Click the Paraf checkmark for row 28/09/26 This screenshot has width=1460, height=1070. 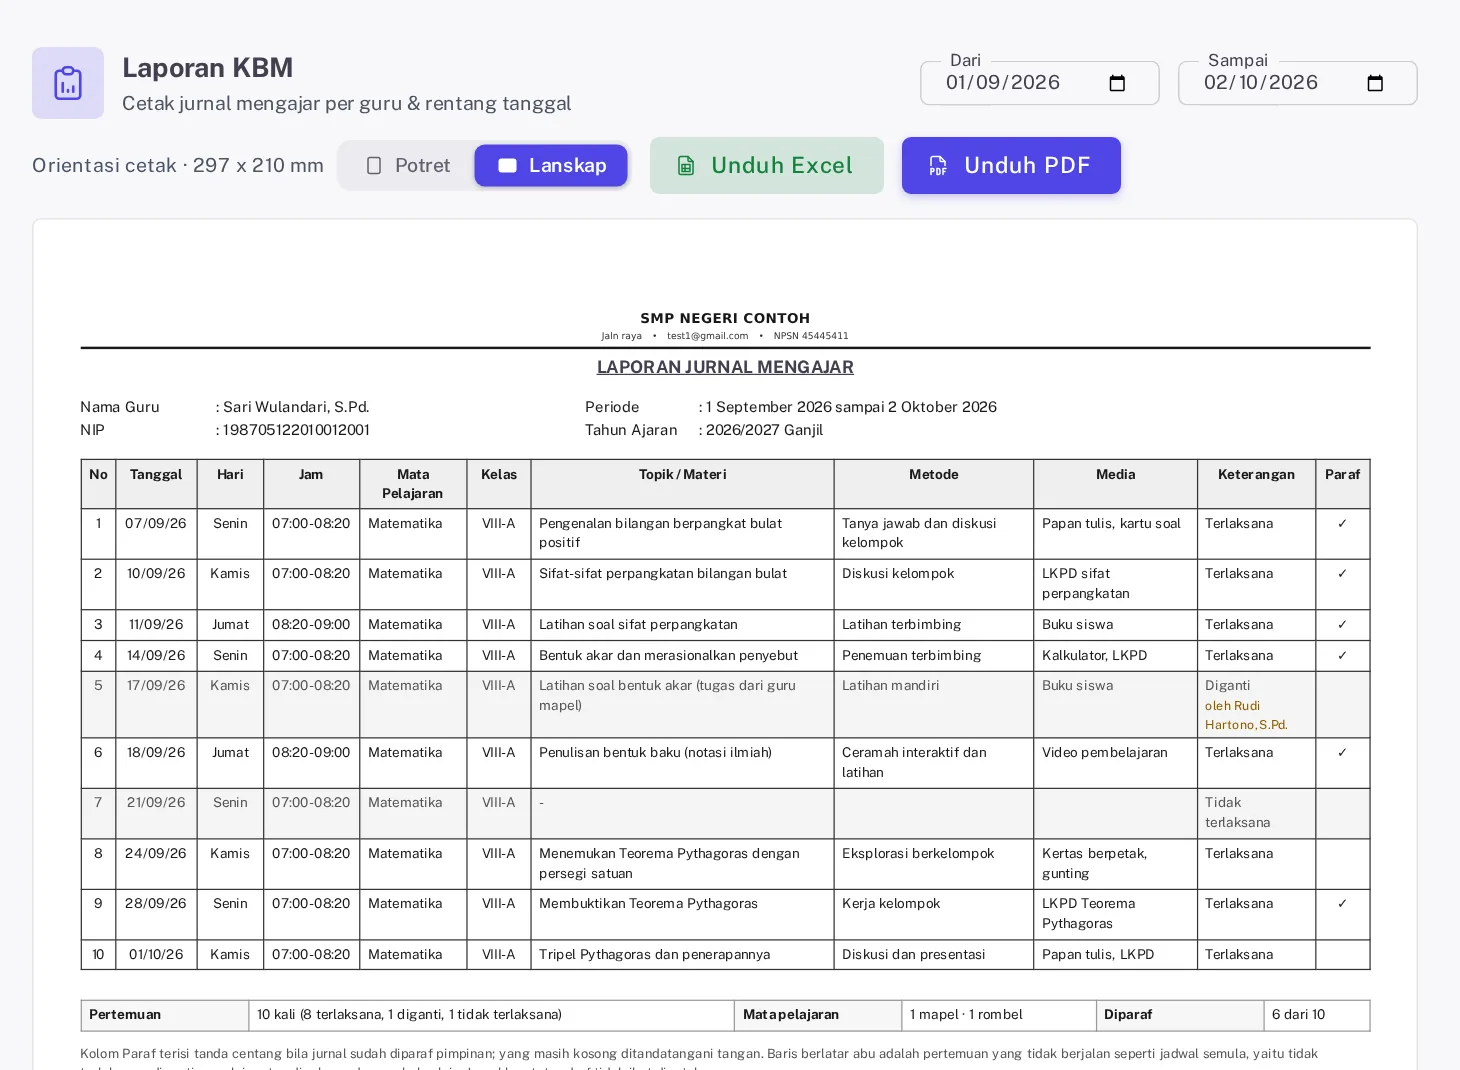tap(1342, 904)
